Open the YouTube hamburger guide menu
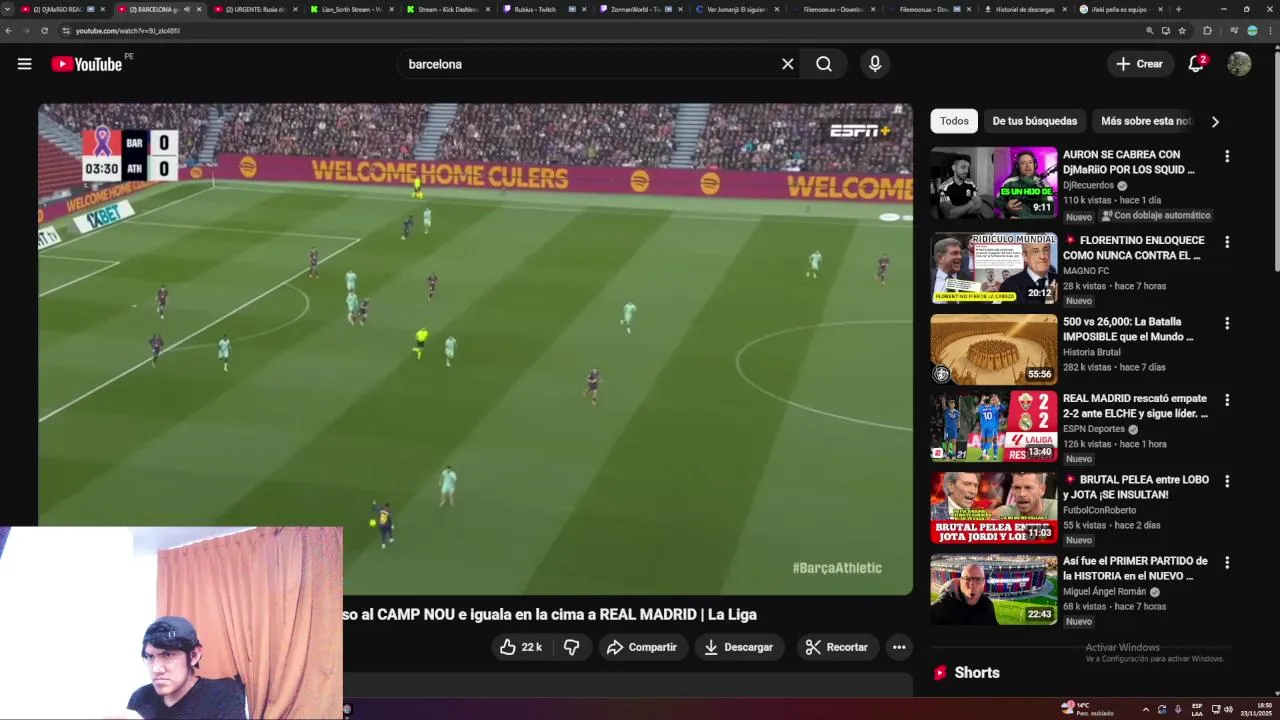 (24, 64)
